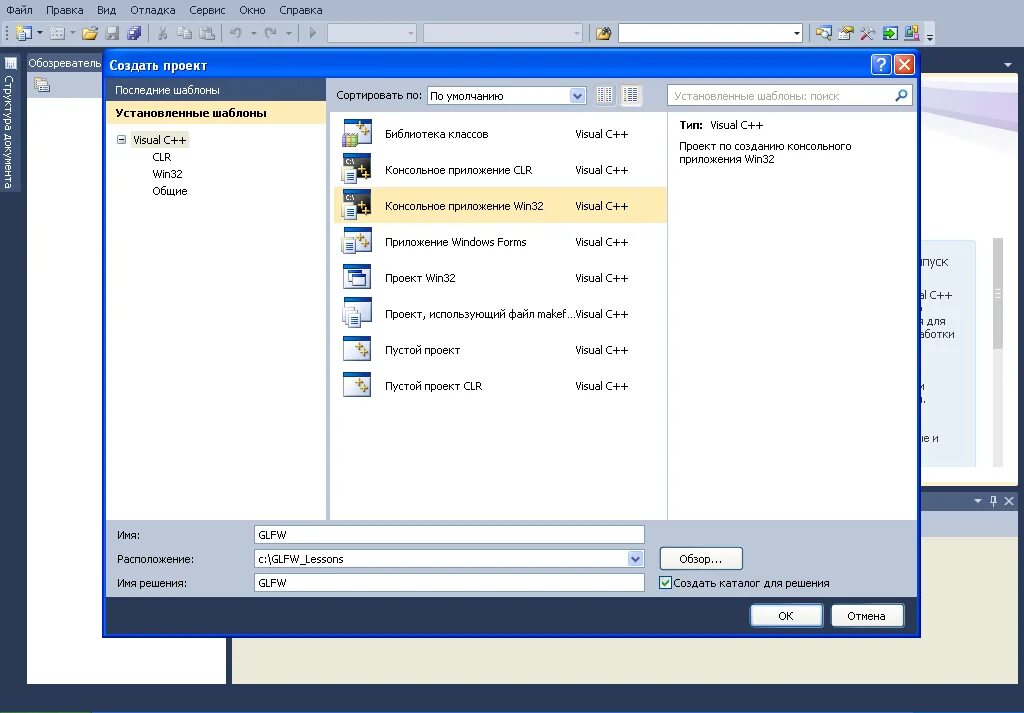Click the Copy toolbar icon
Screen dimensions: 1024x713
[185, 33]
